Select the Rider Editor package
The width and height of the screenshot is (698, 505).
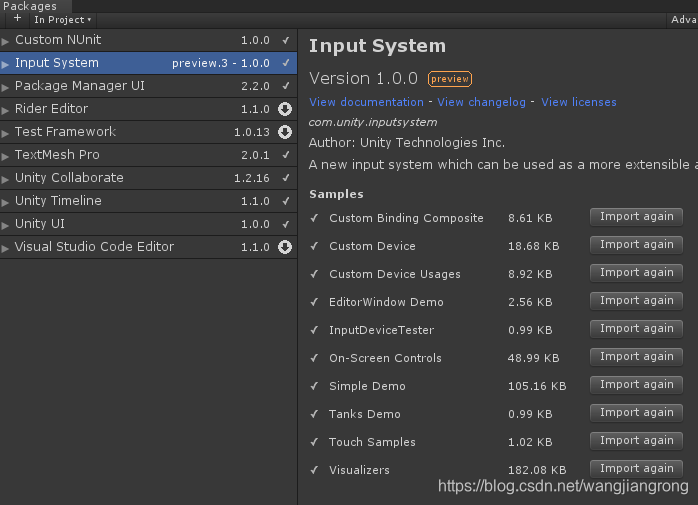click(148, 109)
